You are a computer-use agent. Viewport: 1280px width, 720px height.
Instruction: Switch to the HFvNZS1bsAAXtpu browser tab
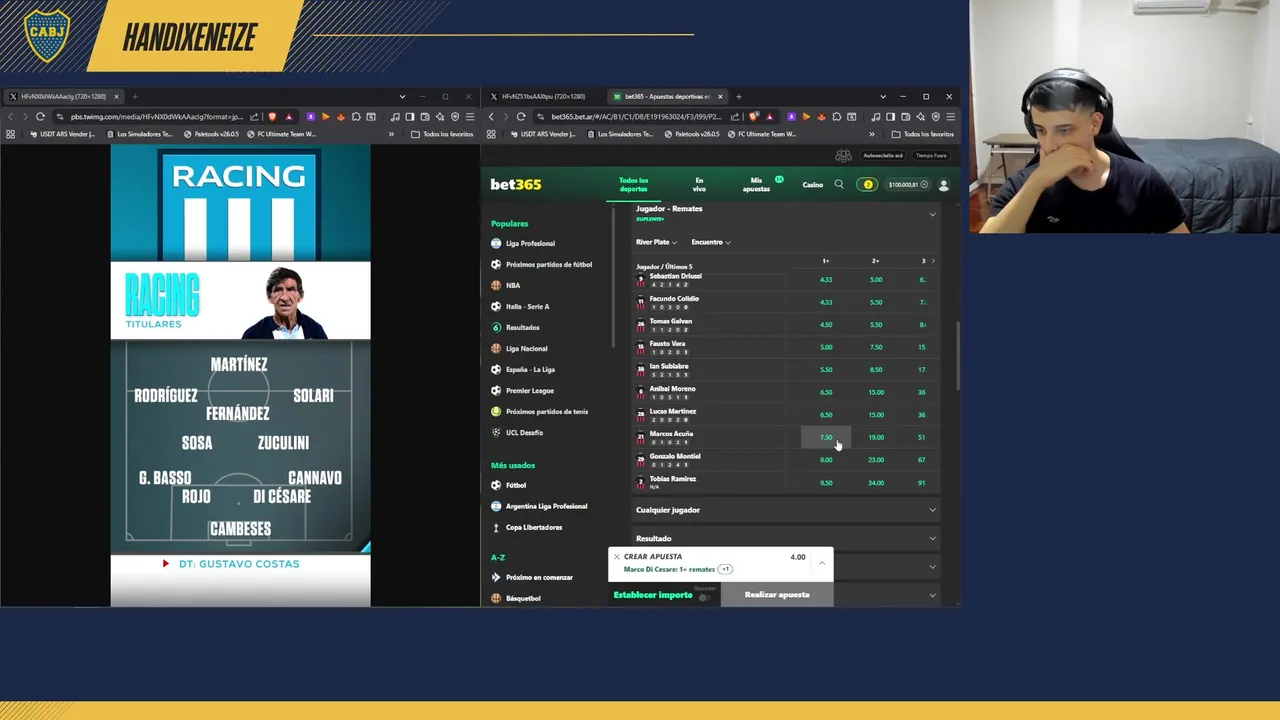click(x=545, y=97)
